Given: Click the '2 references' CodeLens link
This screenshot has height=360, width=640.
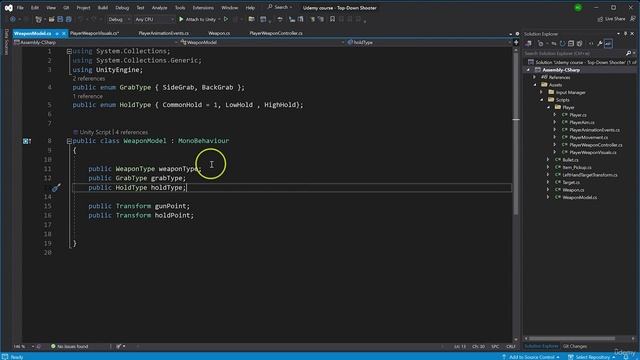Looking at the screenshot, I should tap(89, 78).
